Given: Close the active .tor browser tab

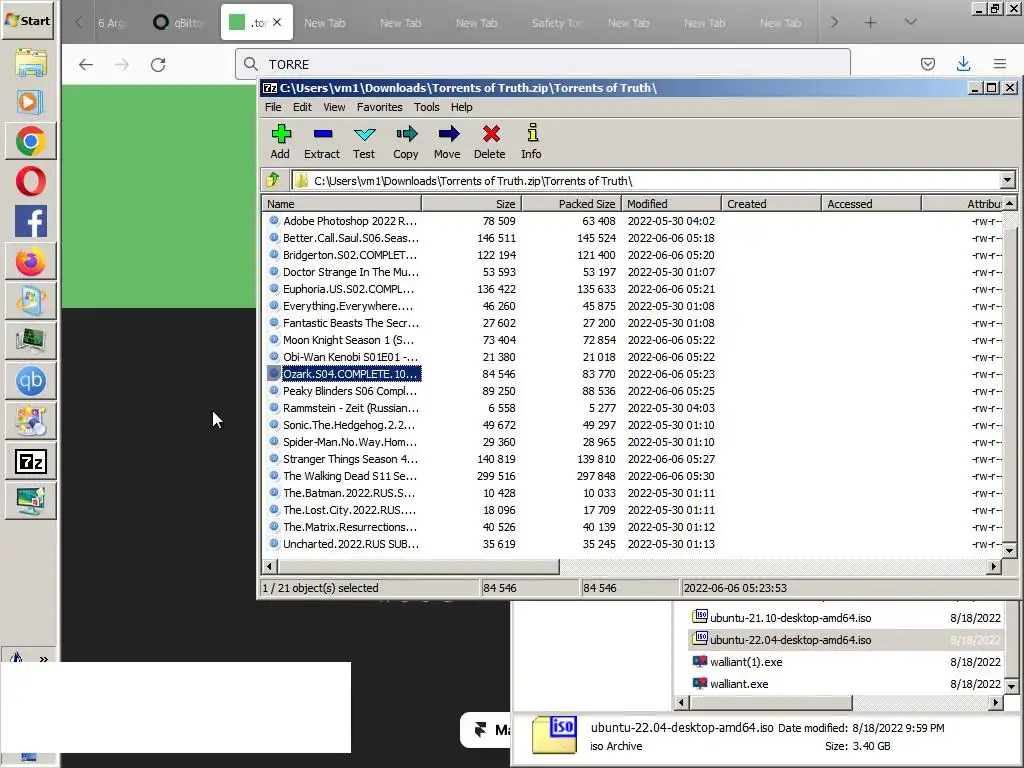Looking at the screenshot, I should 277,22.
